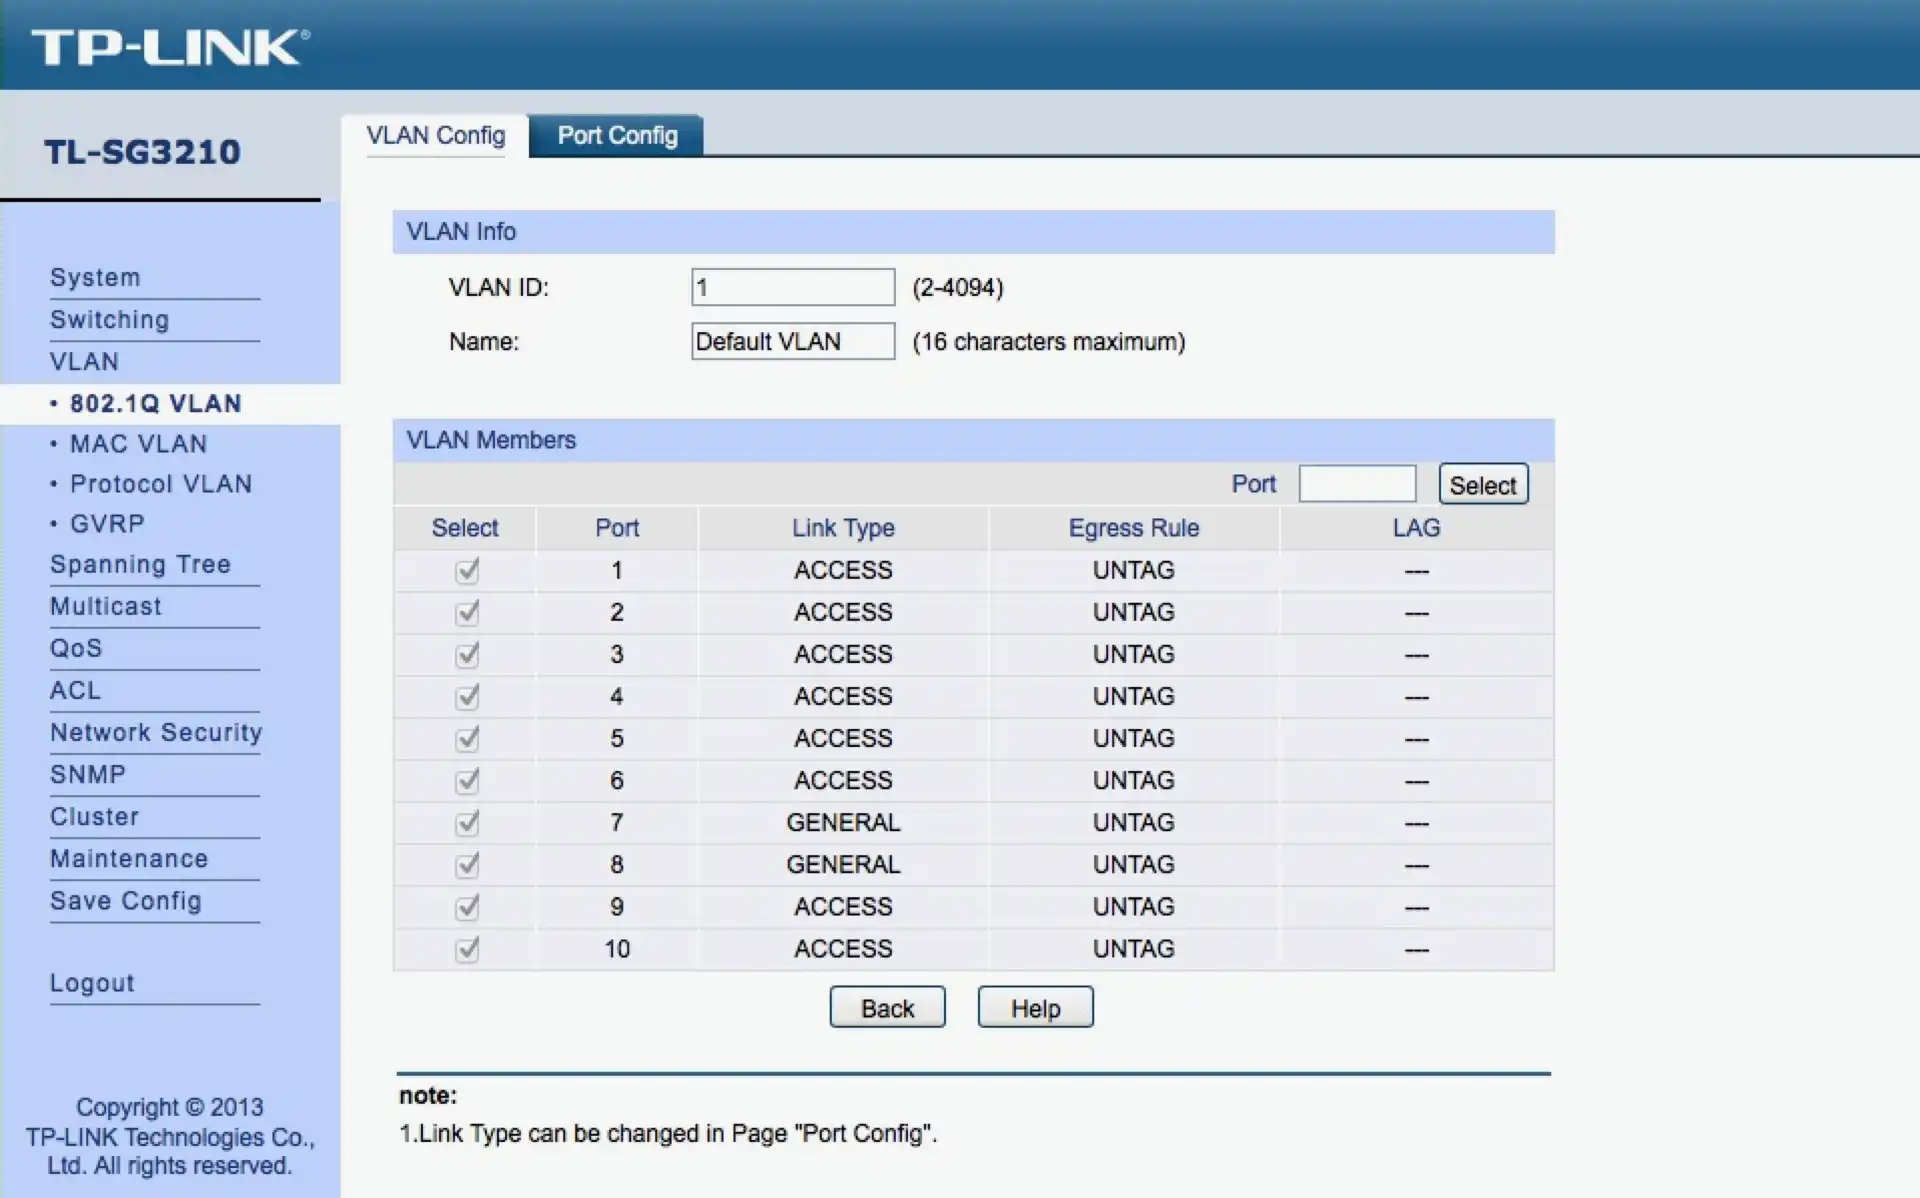Click the Back button

886,1008
